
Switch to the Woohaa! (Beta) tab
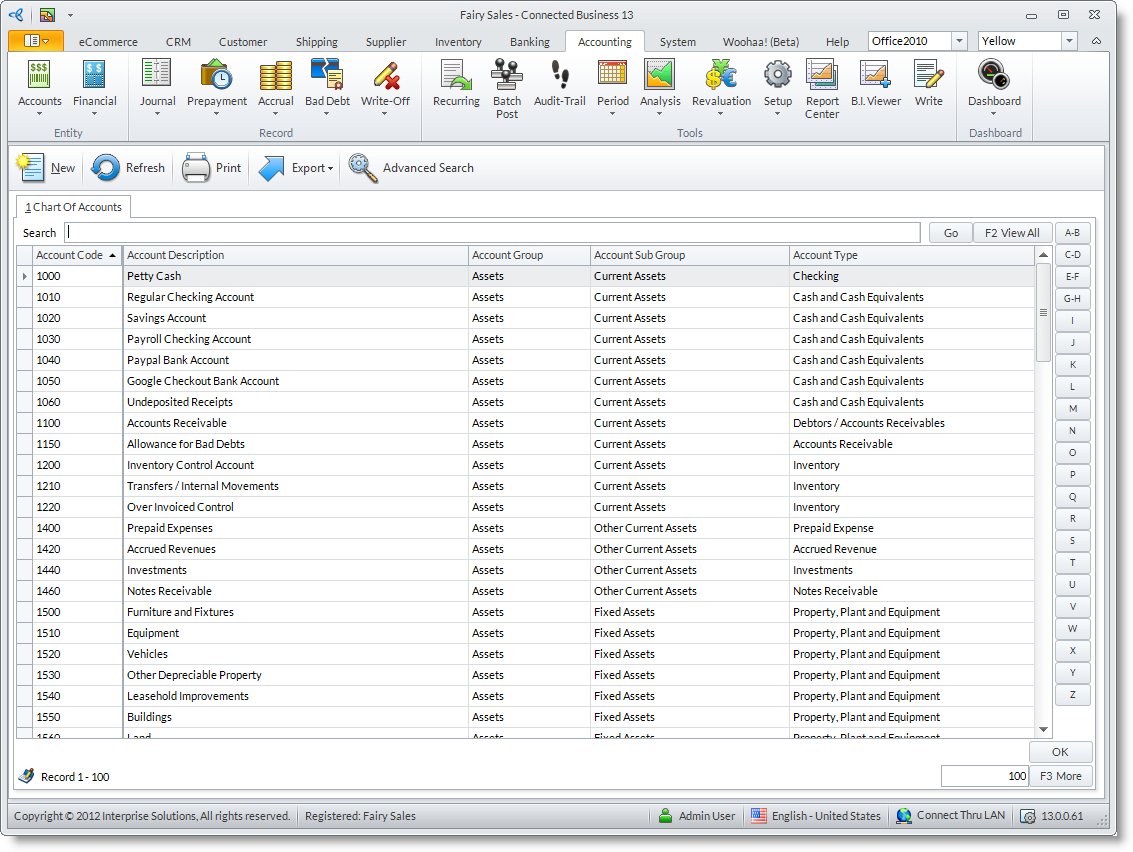click(761, 42)
